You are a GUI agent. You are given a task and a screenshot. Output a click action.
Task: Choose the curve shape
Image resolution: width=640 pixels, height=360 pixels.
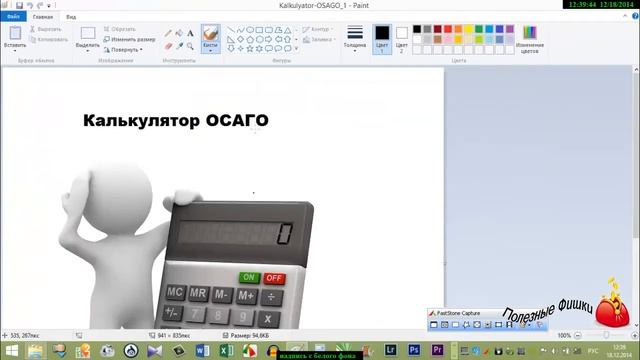(x=240, y=30)
